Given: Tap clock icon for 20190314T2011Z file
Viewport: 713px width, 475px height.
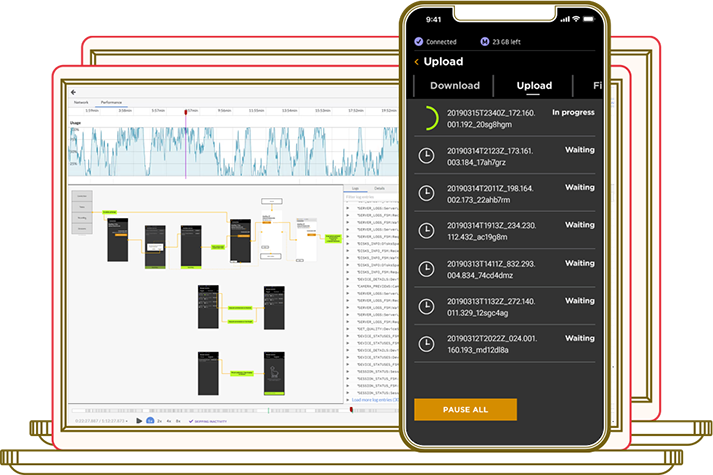Looking at the screenshot, I should [x=426, y=193].
